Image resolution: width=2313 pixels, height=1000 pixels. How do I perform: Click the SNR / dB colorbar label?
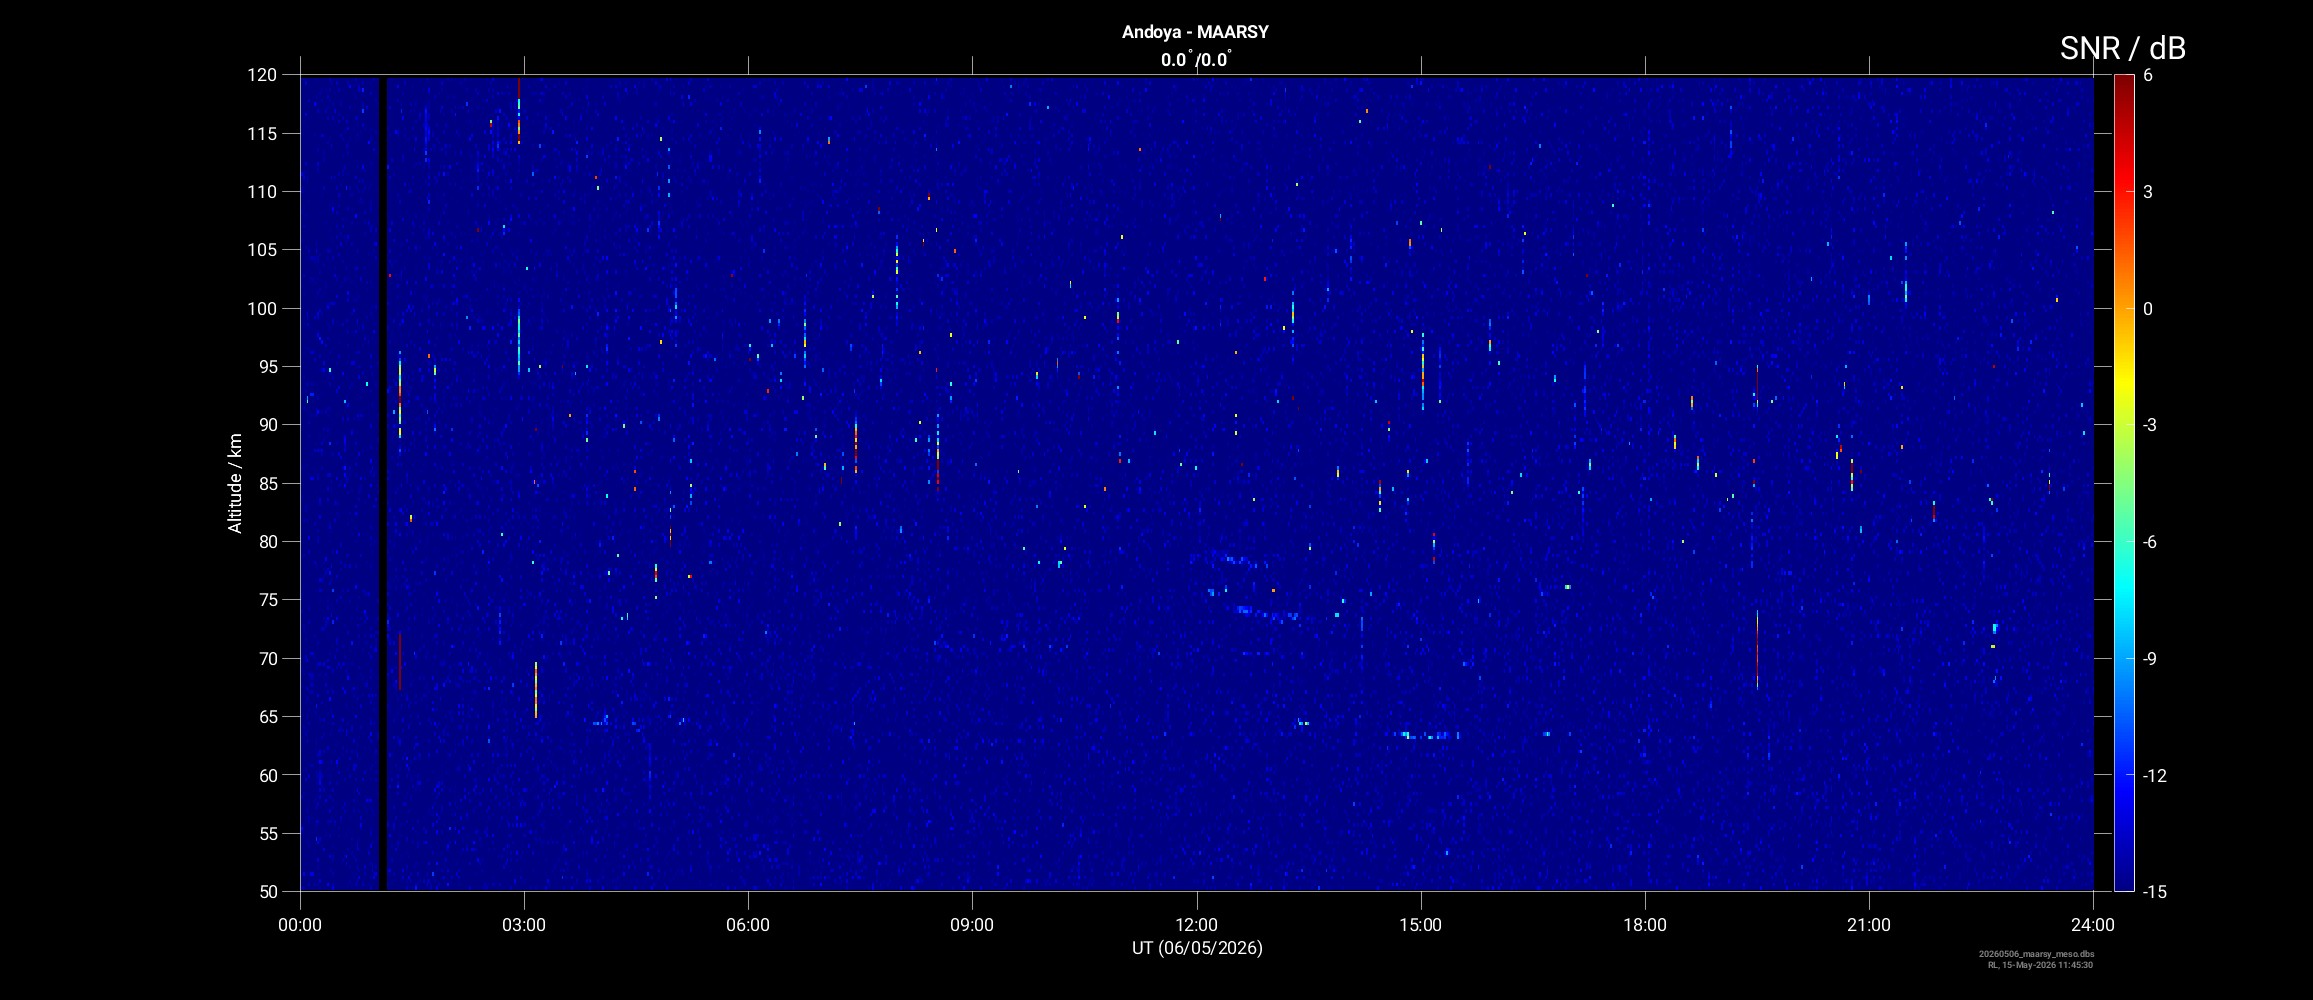point(2122,48)
